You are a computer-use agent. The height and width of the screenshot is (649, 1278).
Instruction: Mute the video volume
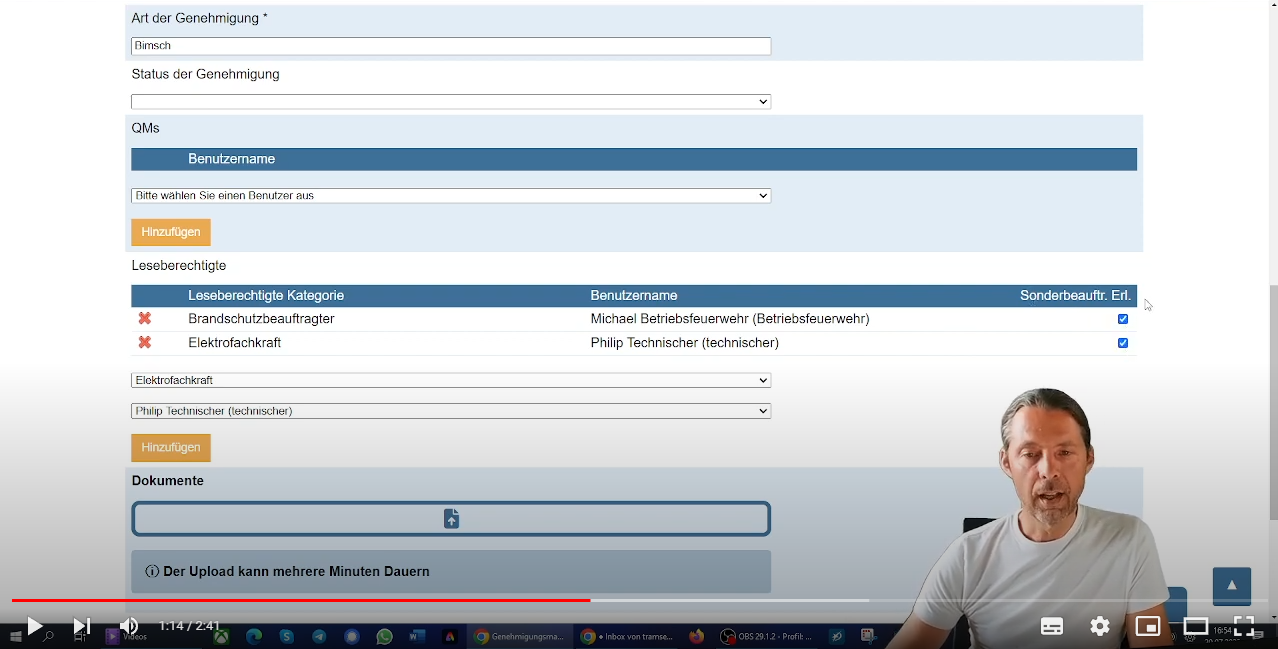pos(129,627)
